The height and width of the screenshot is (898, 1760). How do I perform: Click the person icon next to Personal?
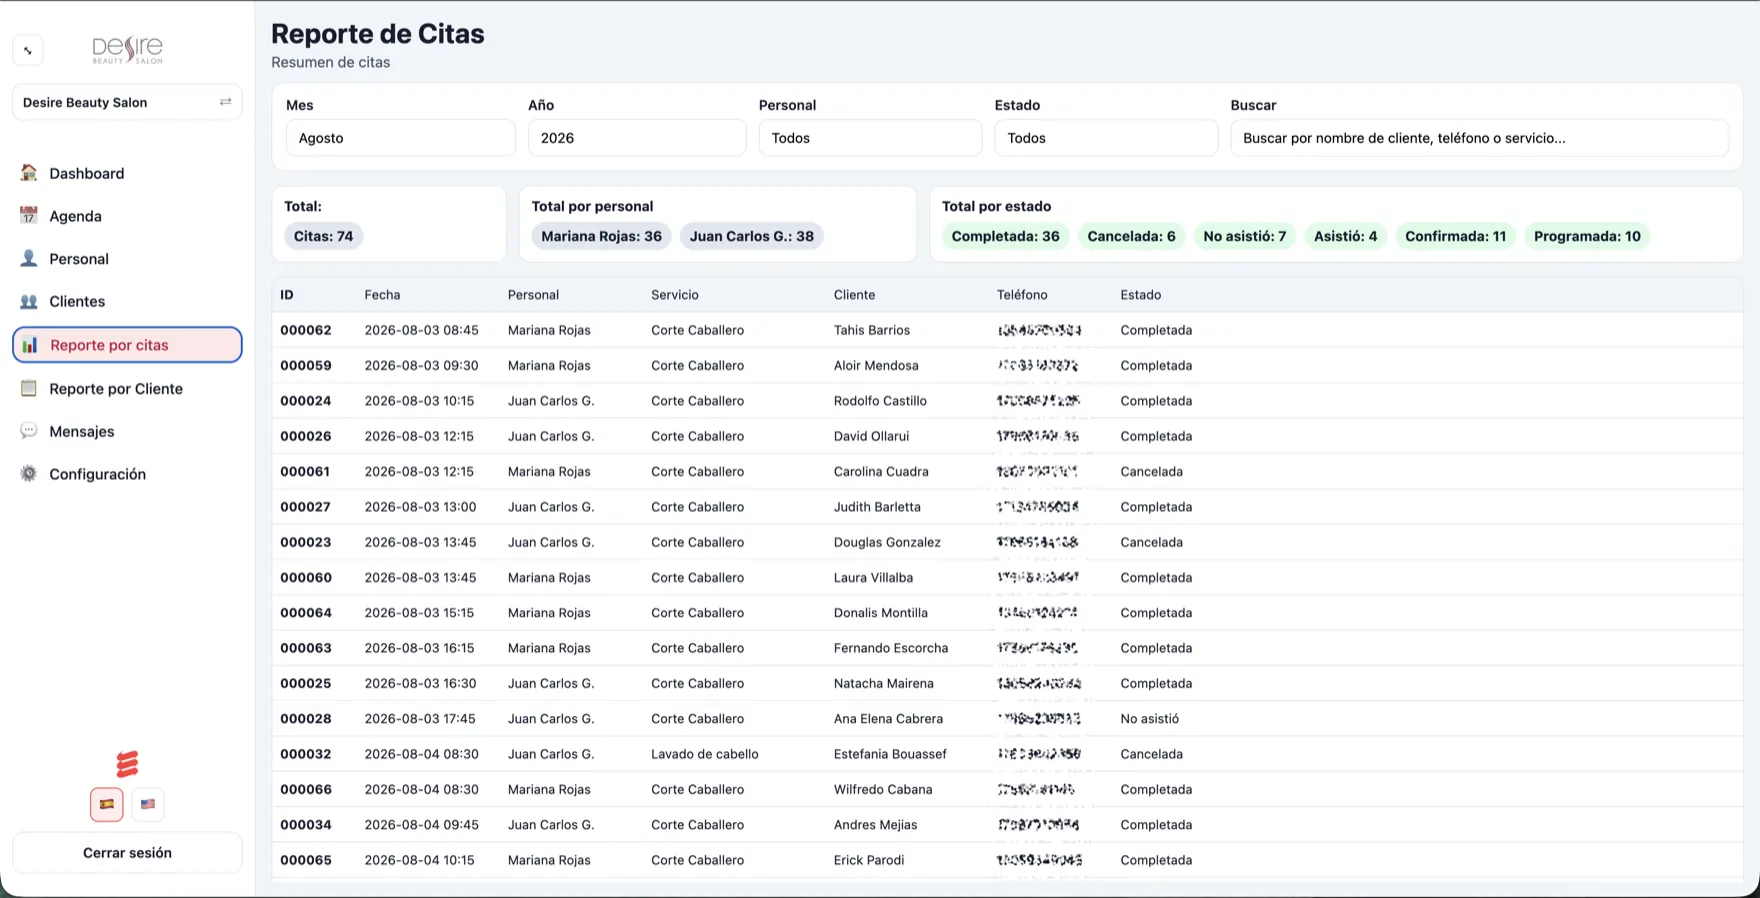point(29,259)
